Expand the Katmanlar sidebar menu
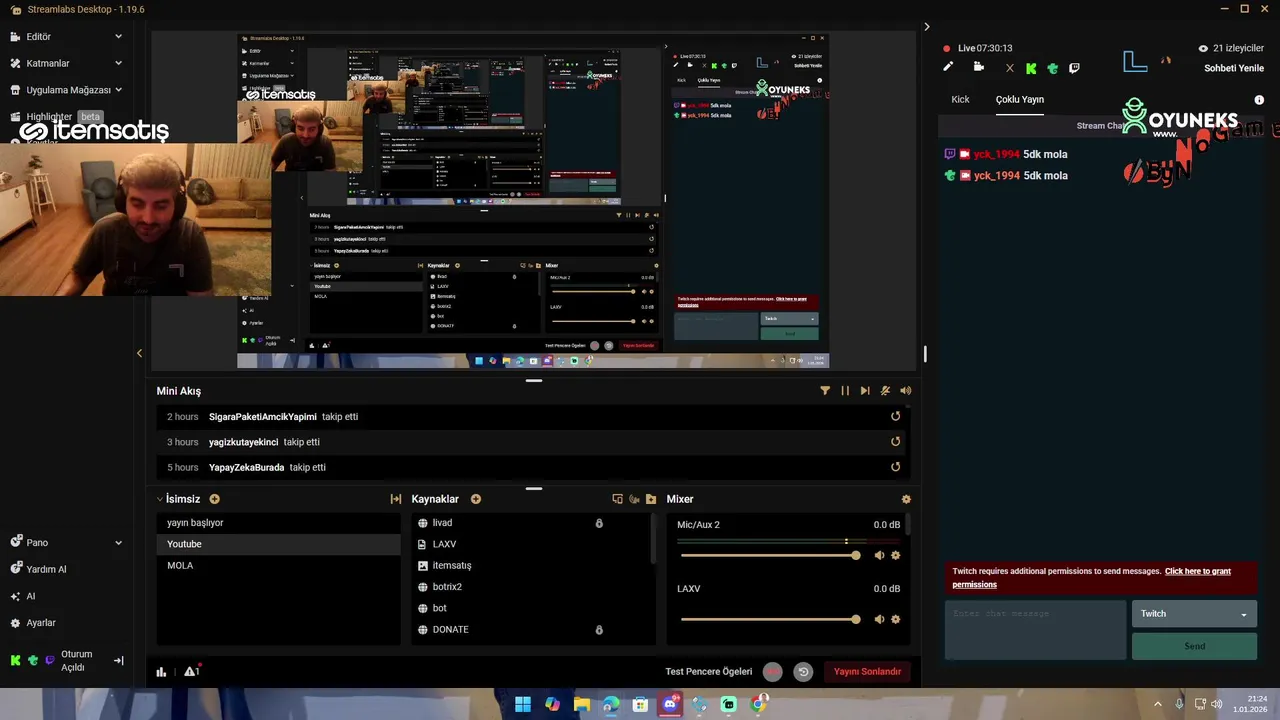The width and height of the screenshot is (1280, 720). click(x=118, y=63)
